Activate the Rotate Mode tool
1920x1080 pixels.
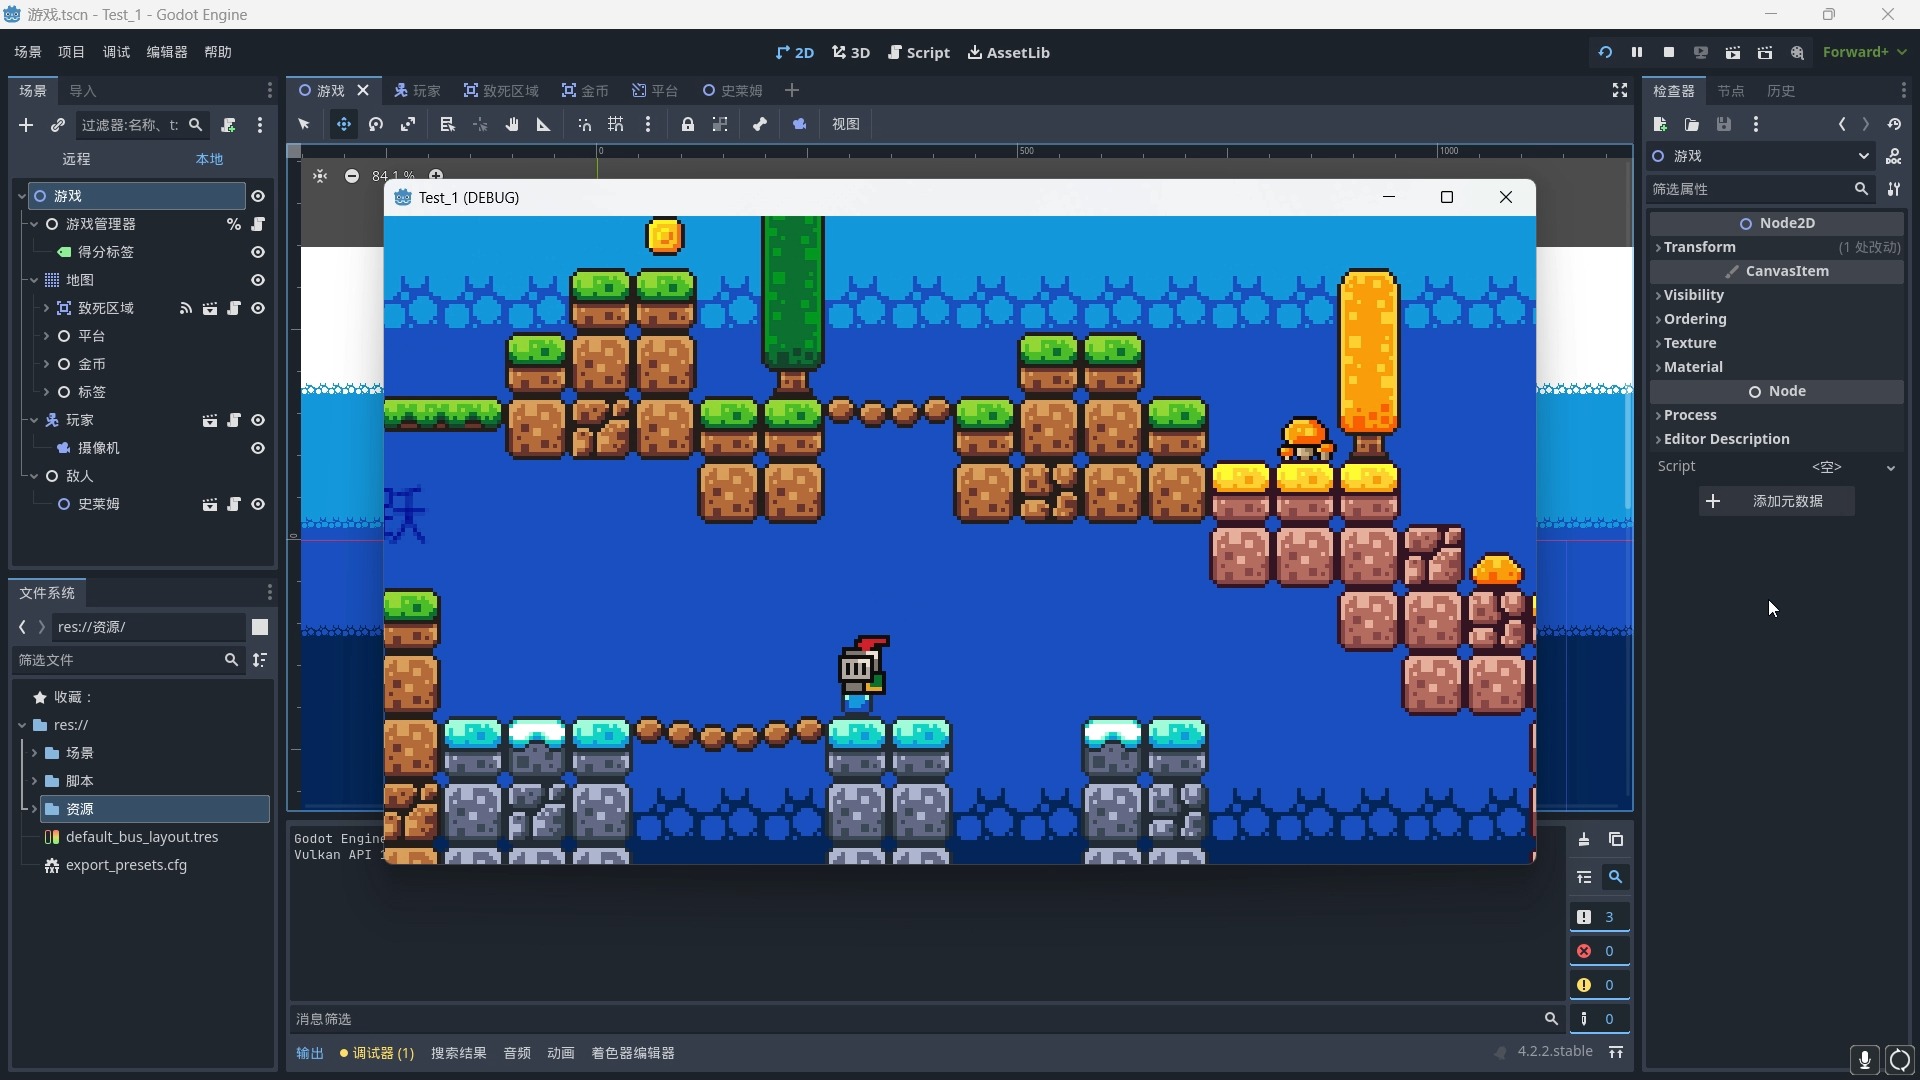tap(376, 124)
